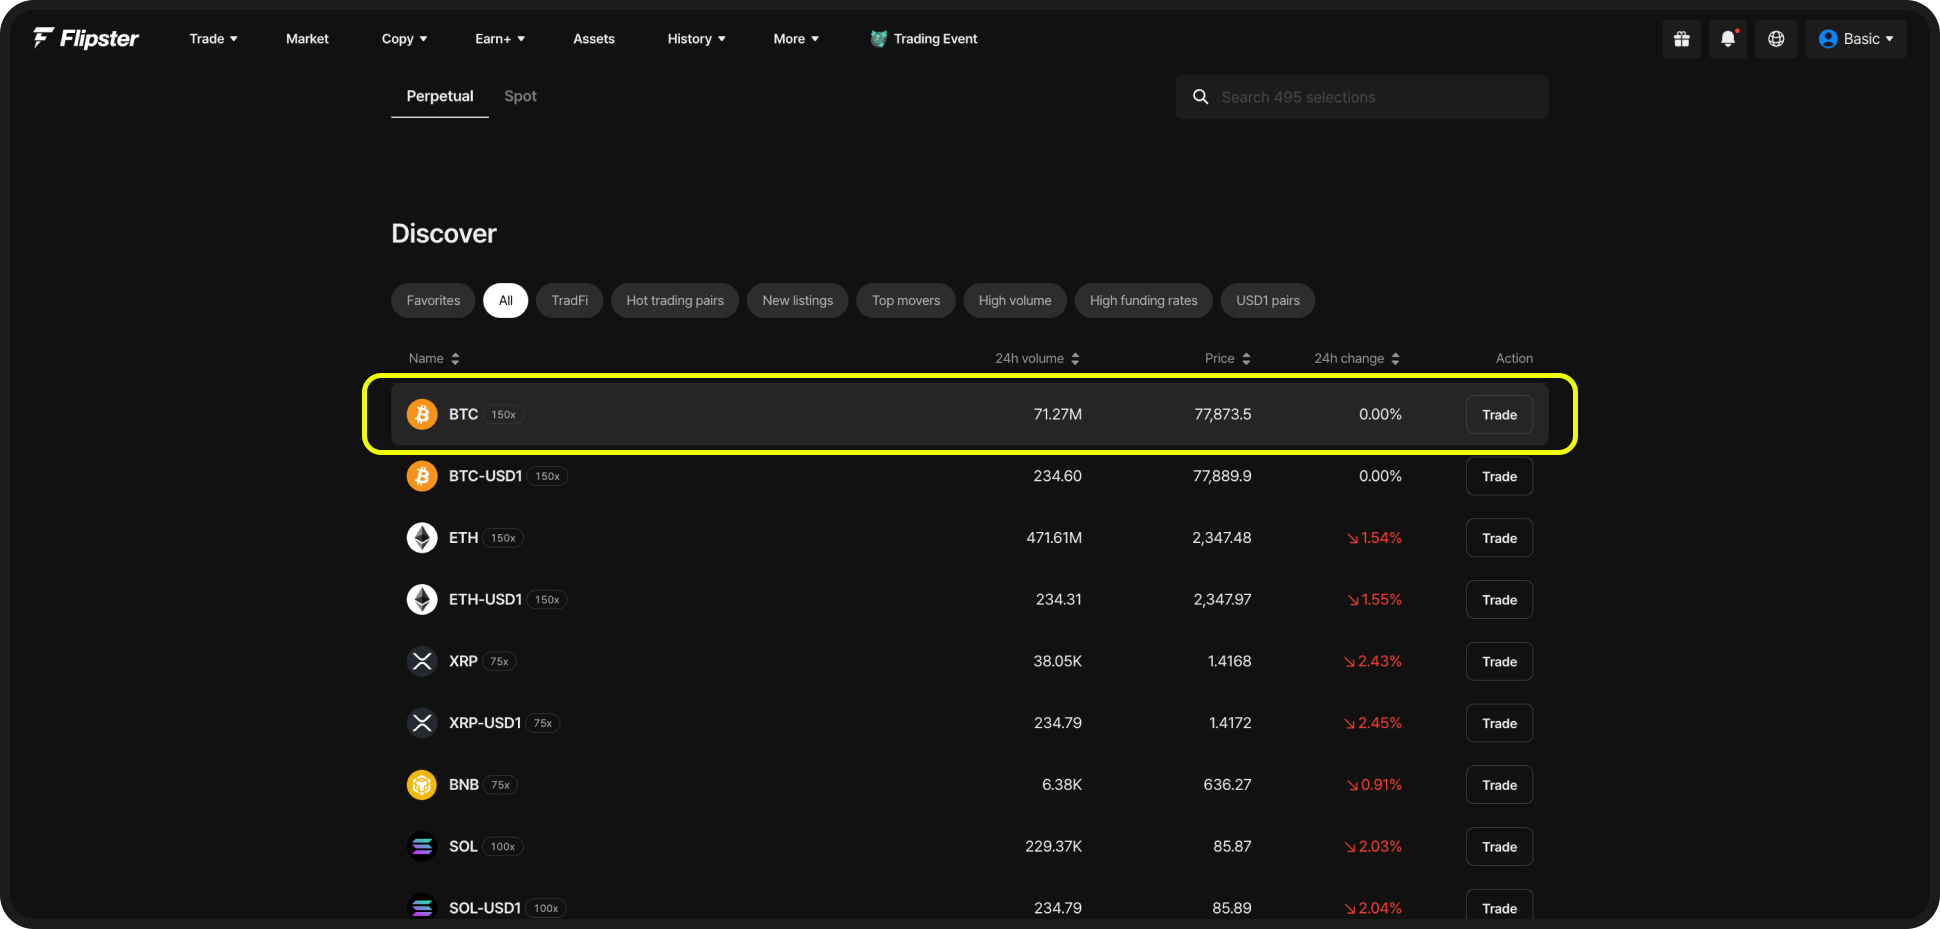
Task: Click the search magnifier icon
Action: click(x=1201, y=97)
